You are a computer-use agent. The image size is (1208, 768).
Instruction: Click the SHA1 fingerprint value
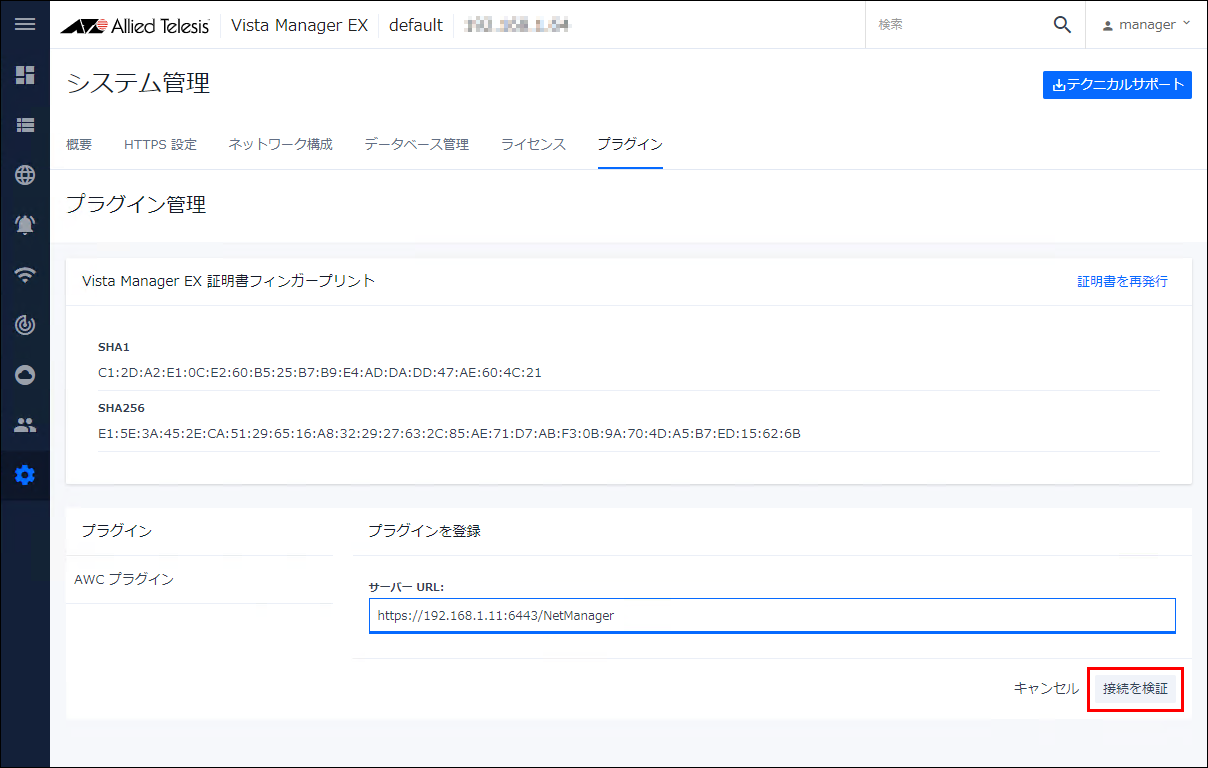click(320, 372)
